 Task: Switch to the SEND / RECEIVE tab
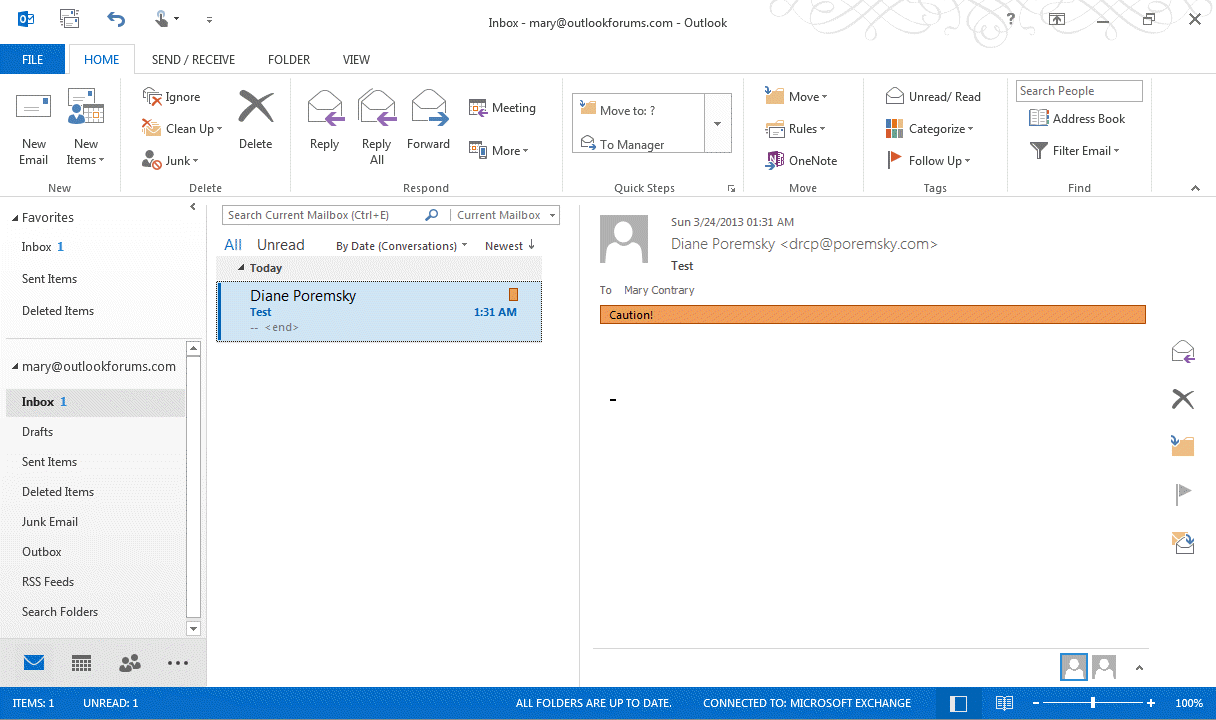pyautogui.click(x=193, y=59)
